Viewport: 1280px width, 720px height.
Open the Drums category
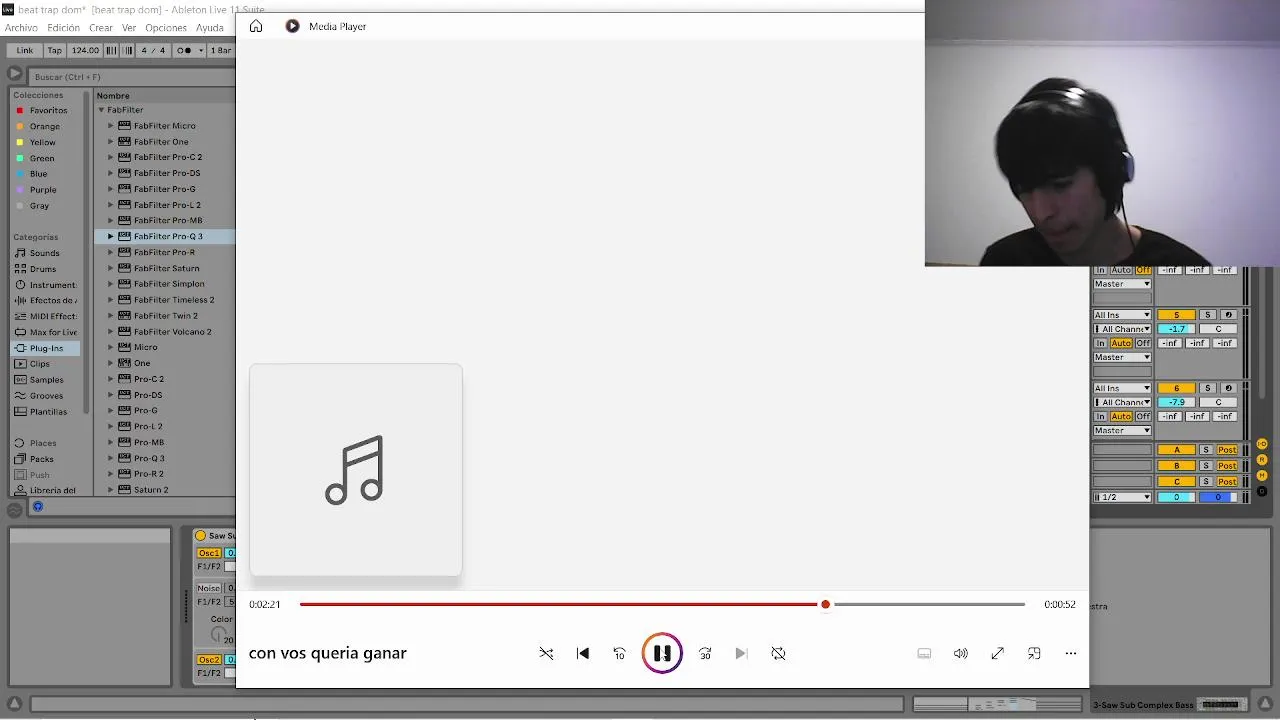coord(43,269)
